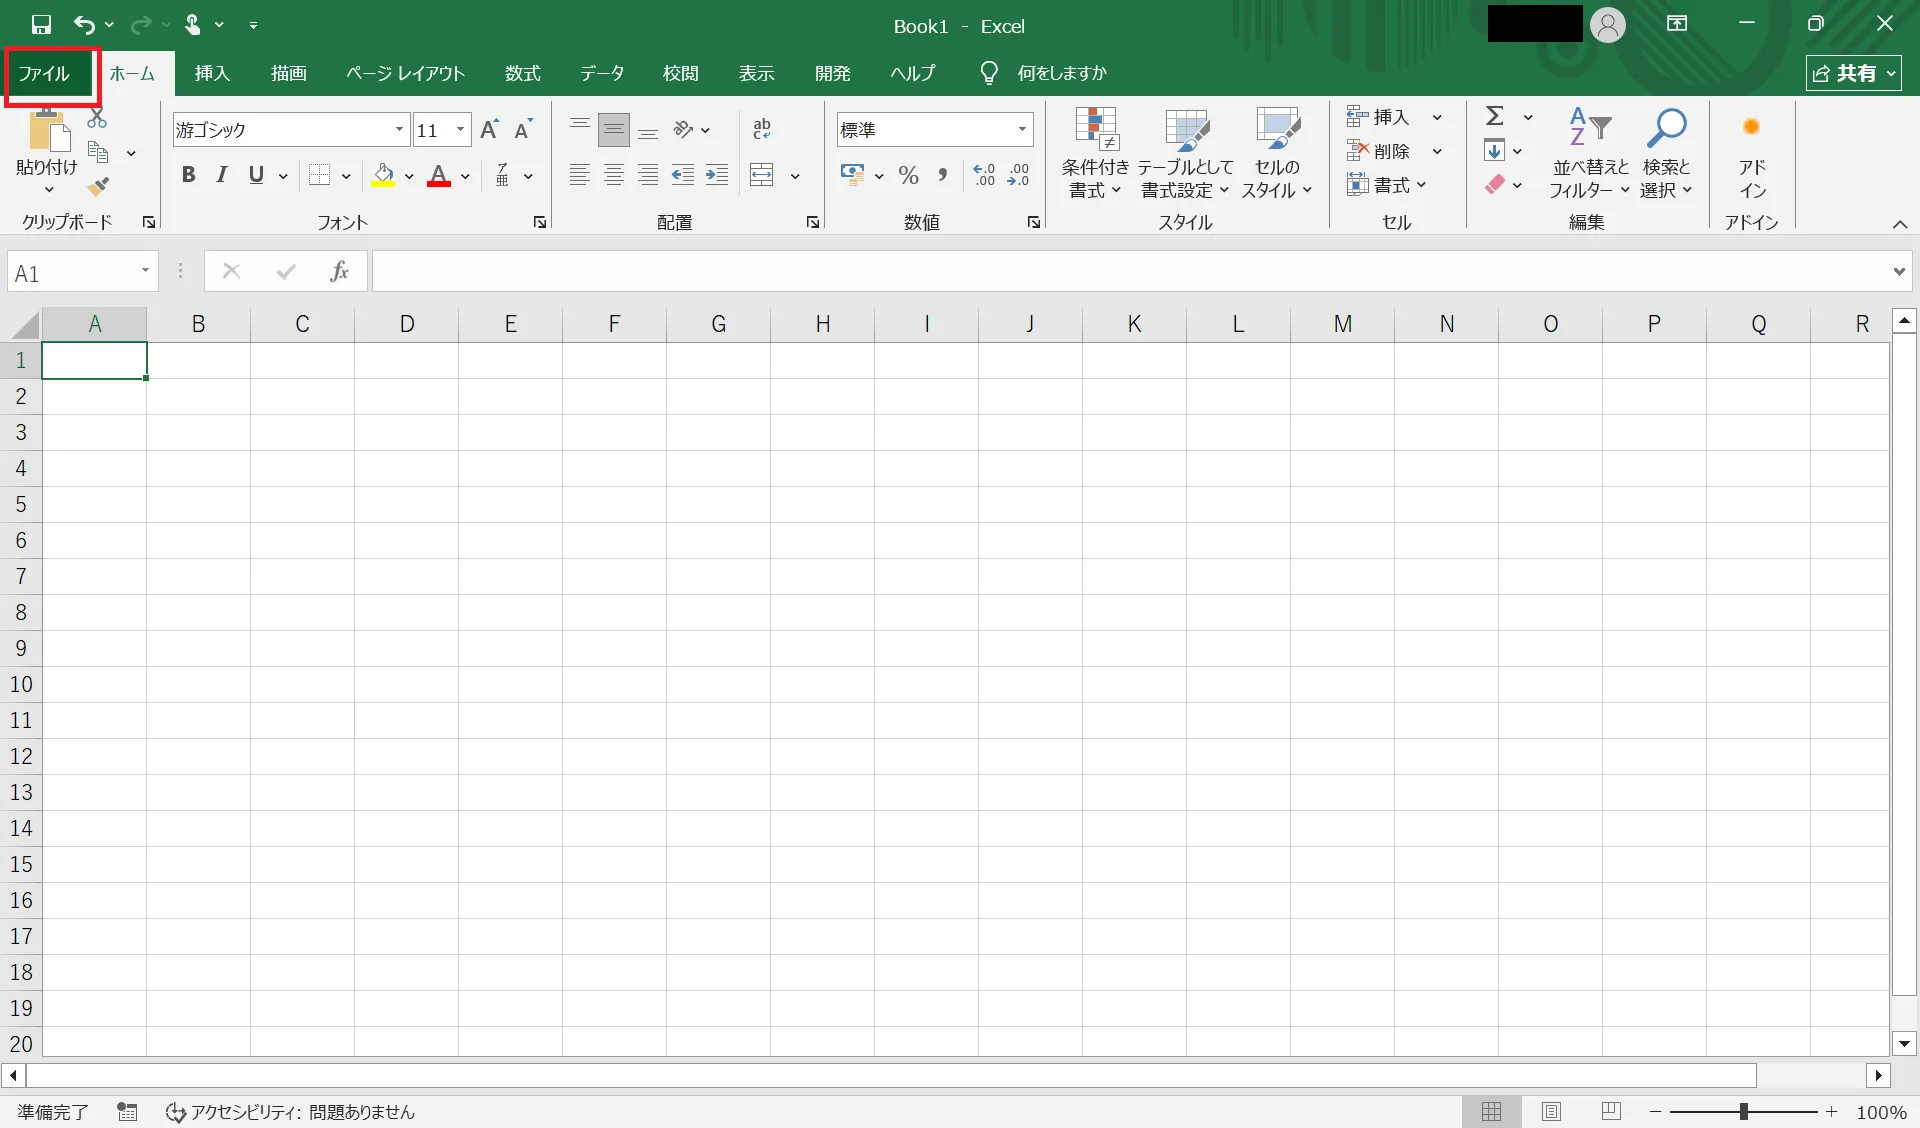Click the Merge and Center icon
The width and height of the screenshot is (1920, 1128).
(762, 175)
